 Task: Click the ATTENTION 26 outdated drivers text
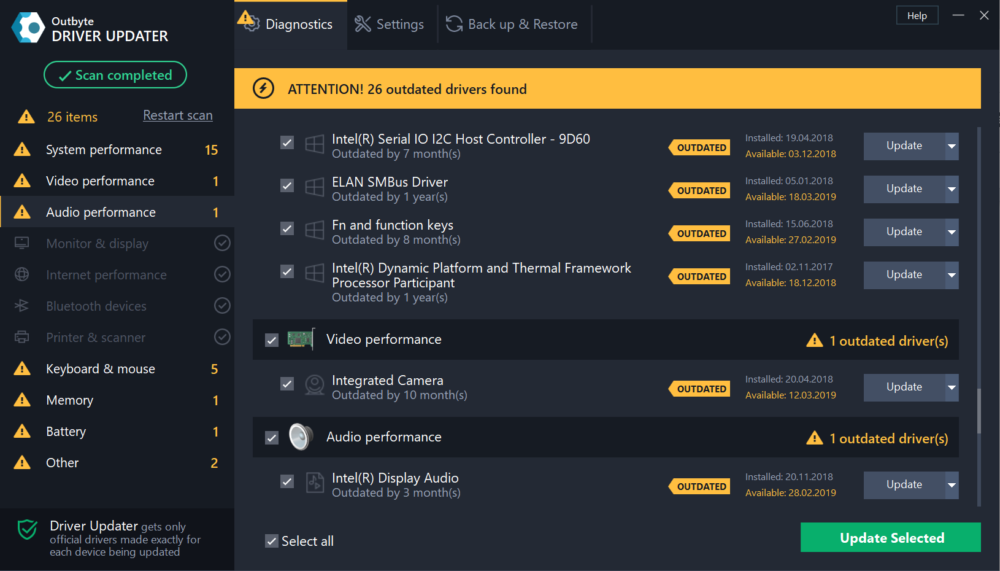tap(407, 89)
